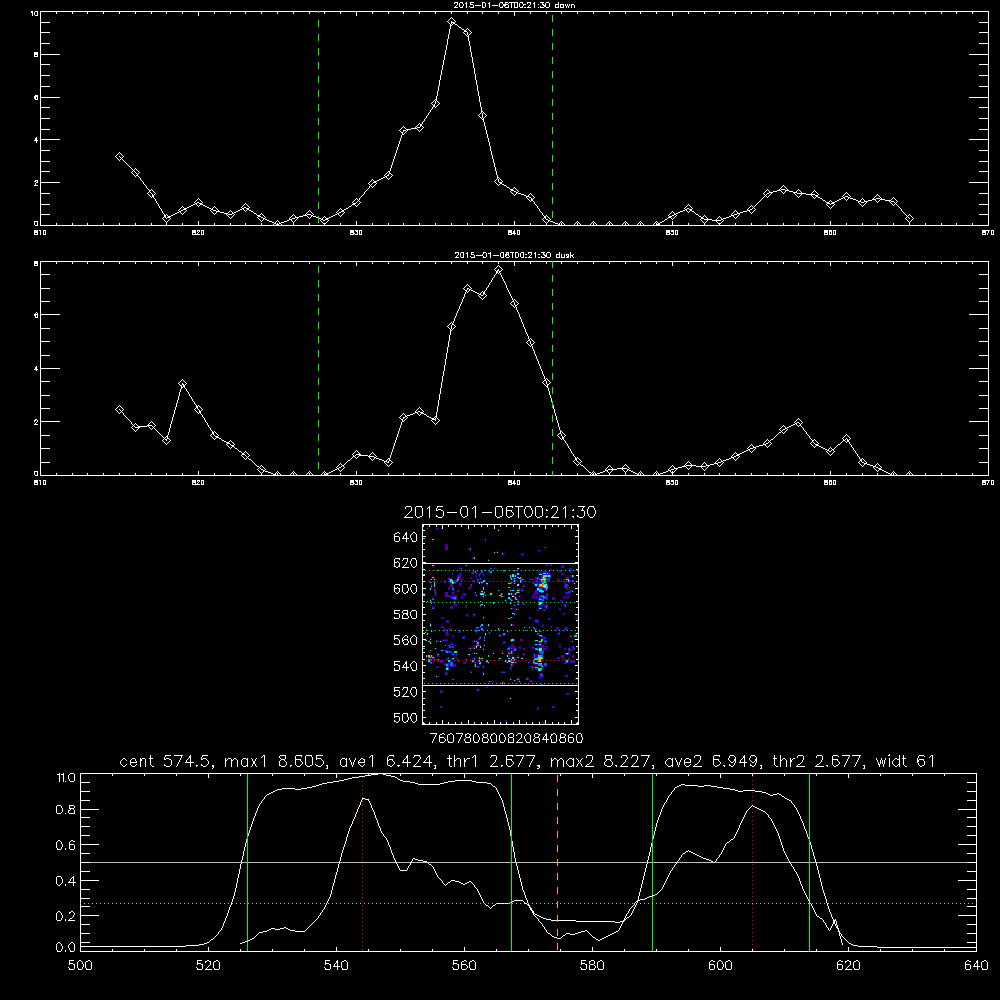Click the 'cent 574.5' value in stats line
Image resolution: width=1000 pixels, height=1000 pixels.
tap(166, 761)
